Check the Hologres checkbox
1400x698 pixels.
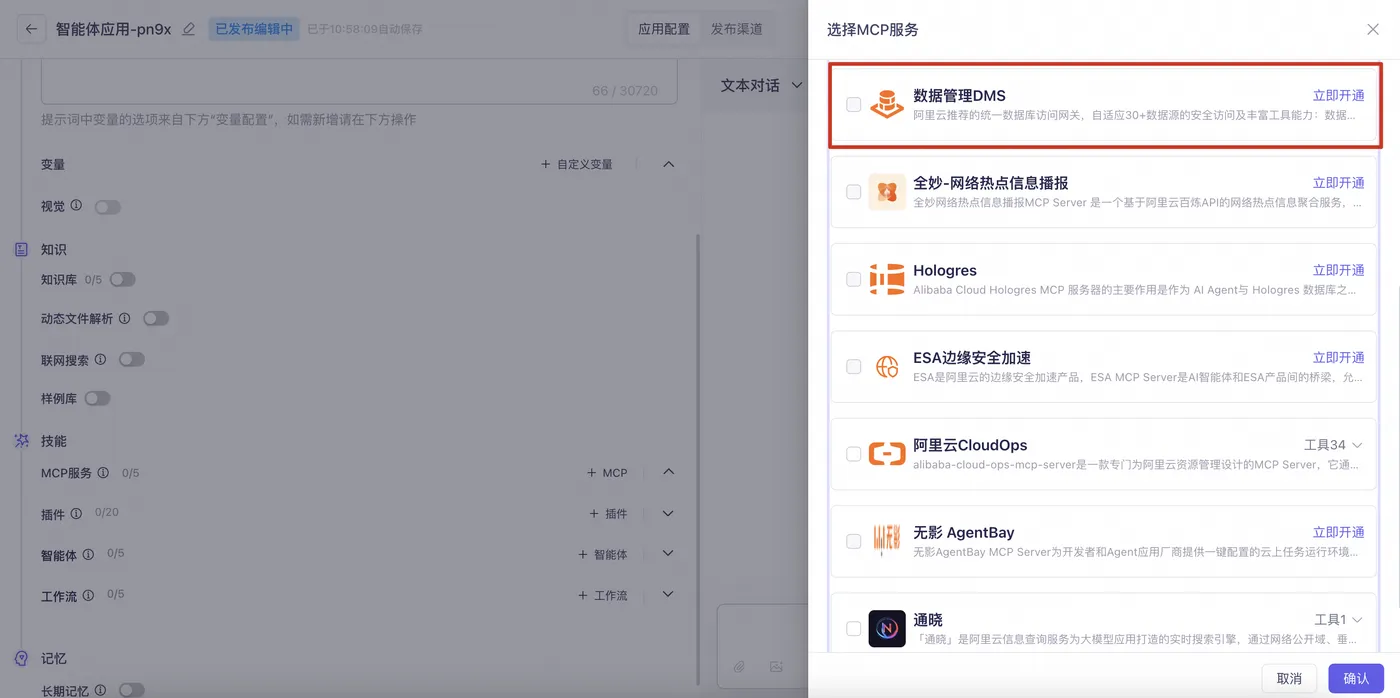(x=853, y=279)
